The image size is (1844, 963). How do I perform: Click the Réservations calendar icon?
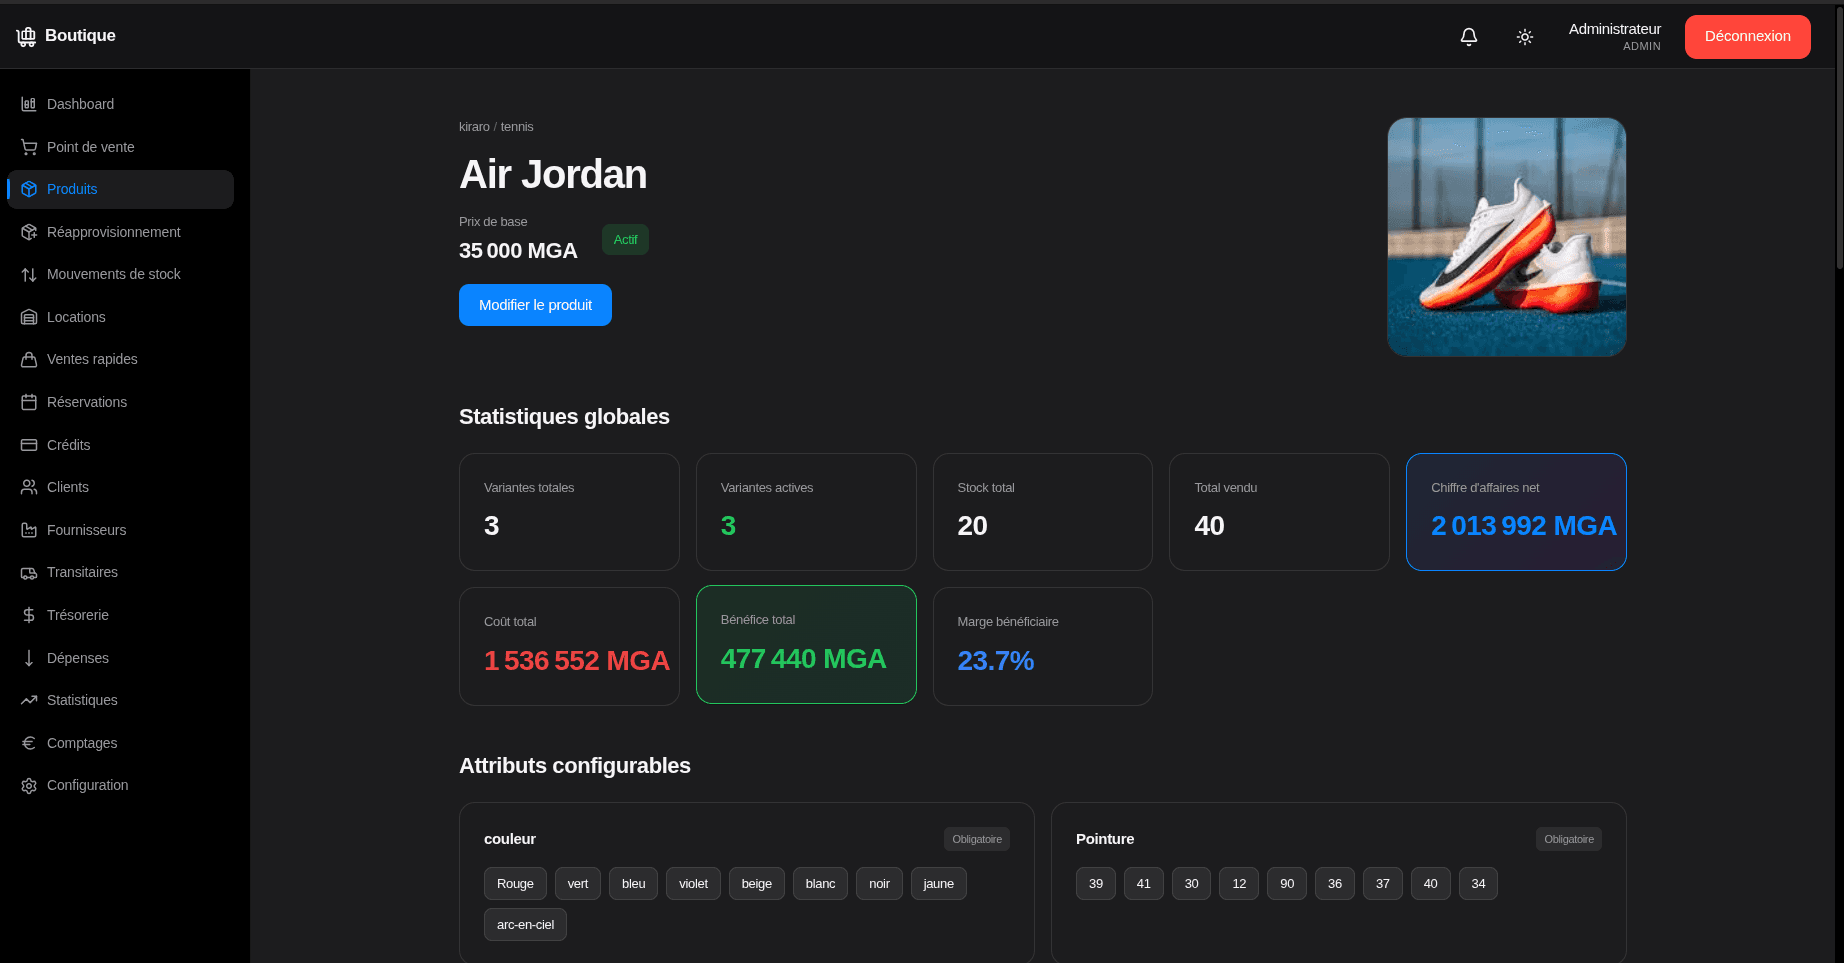(29, 402)
